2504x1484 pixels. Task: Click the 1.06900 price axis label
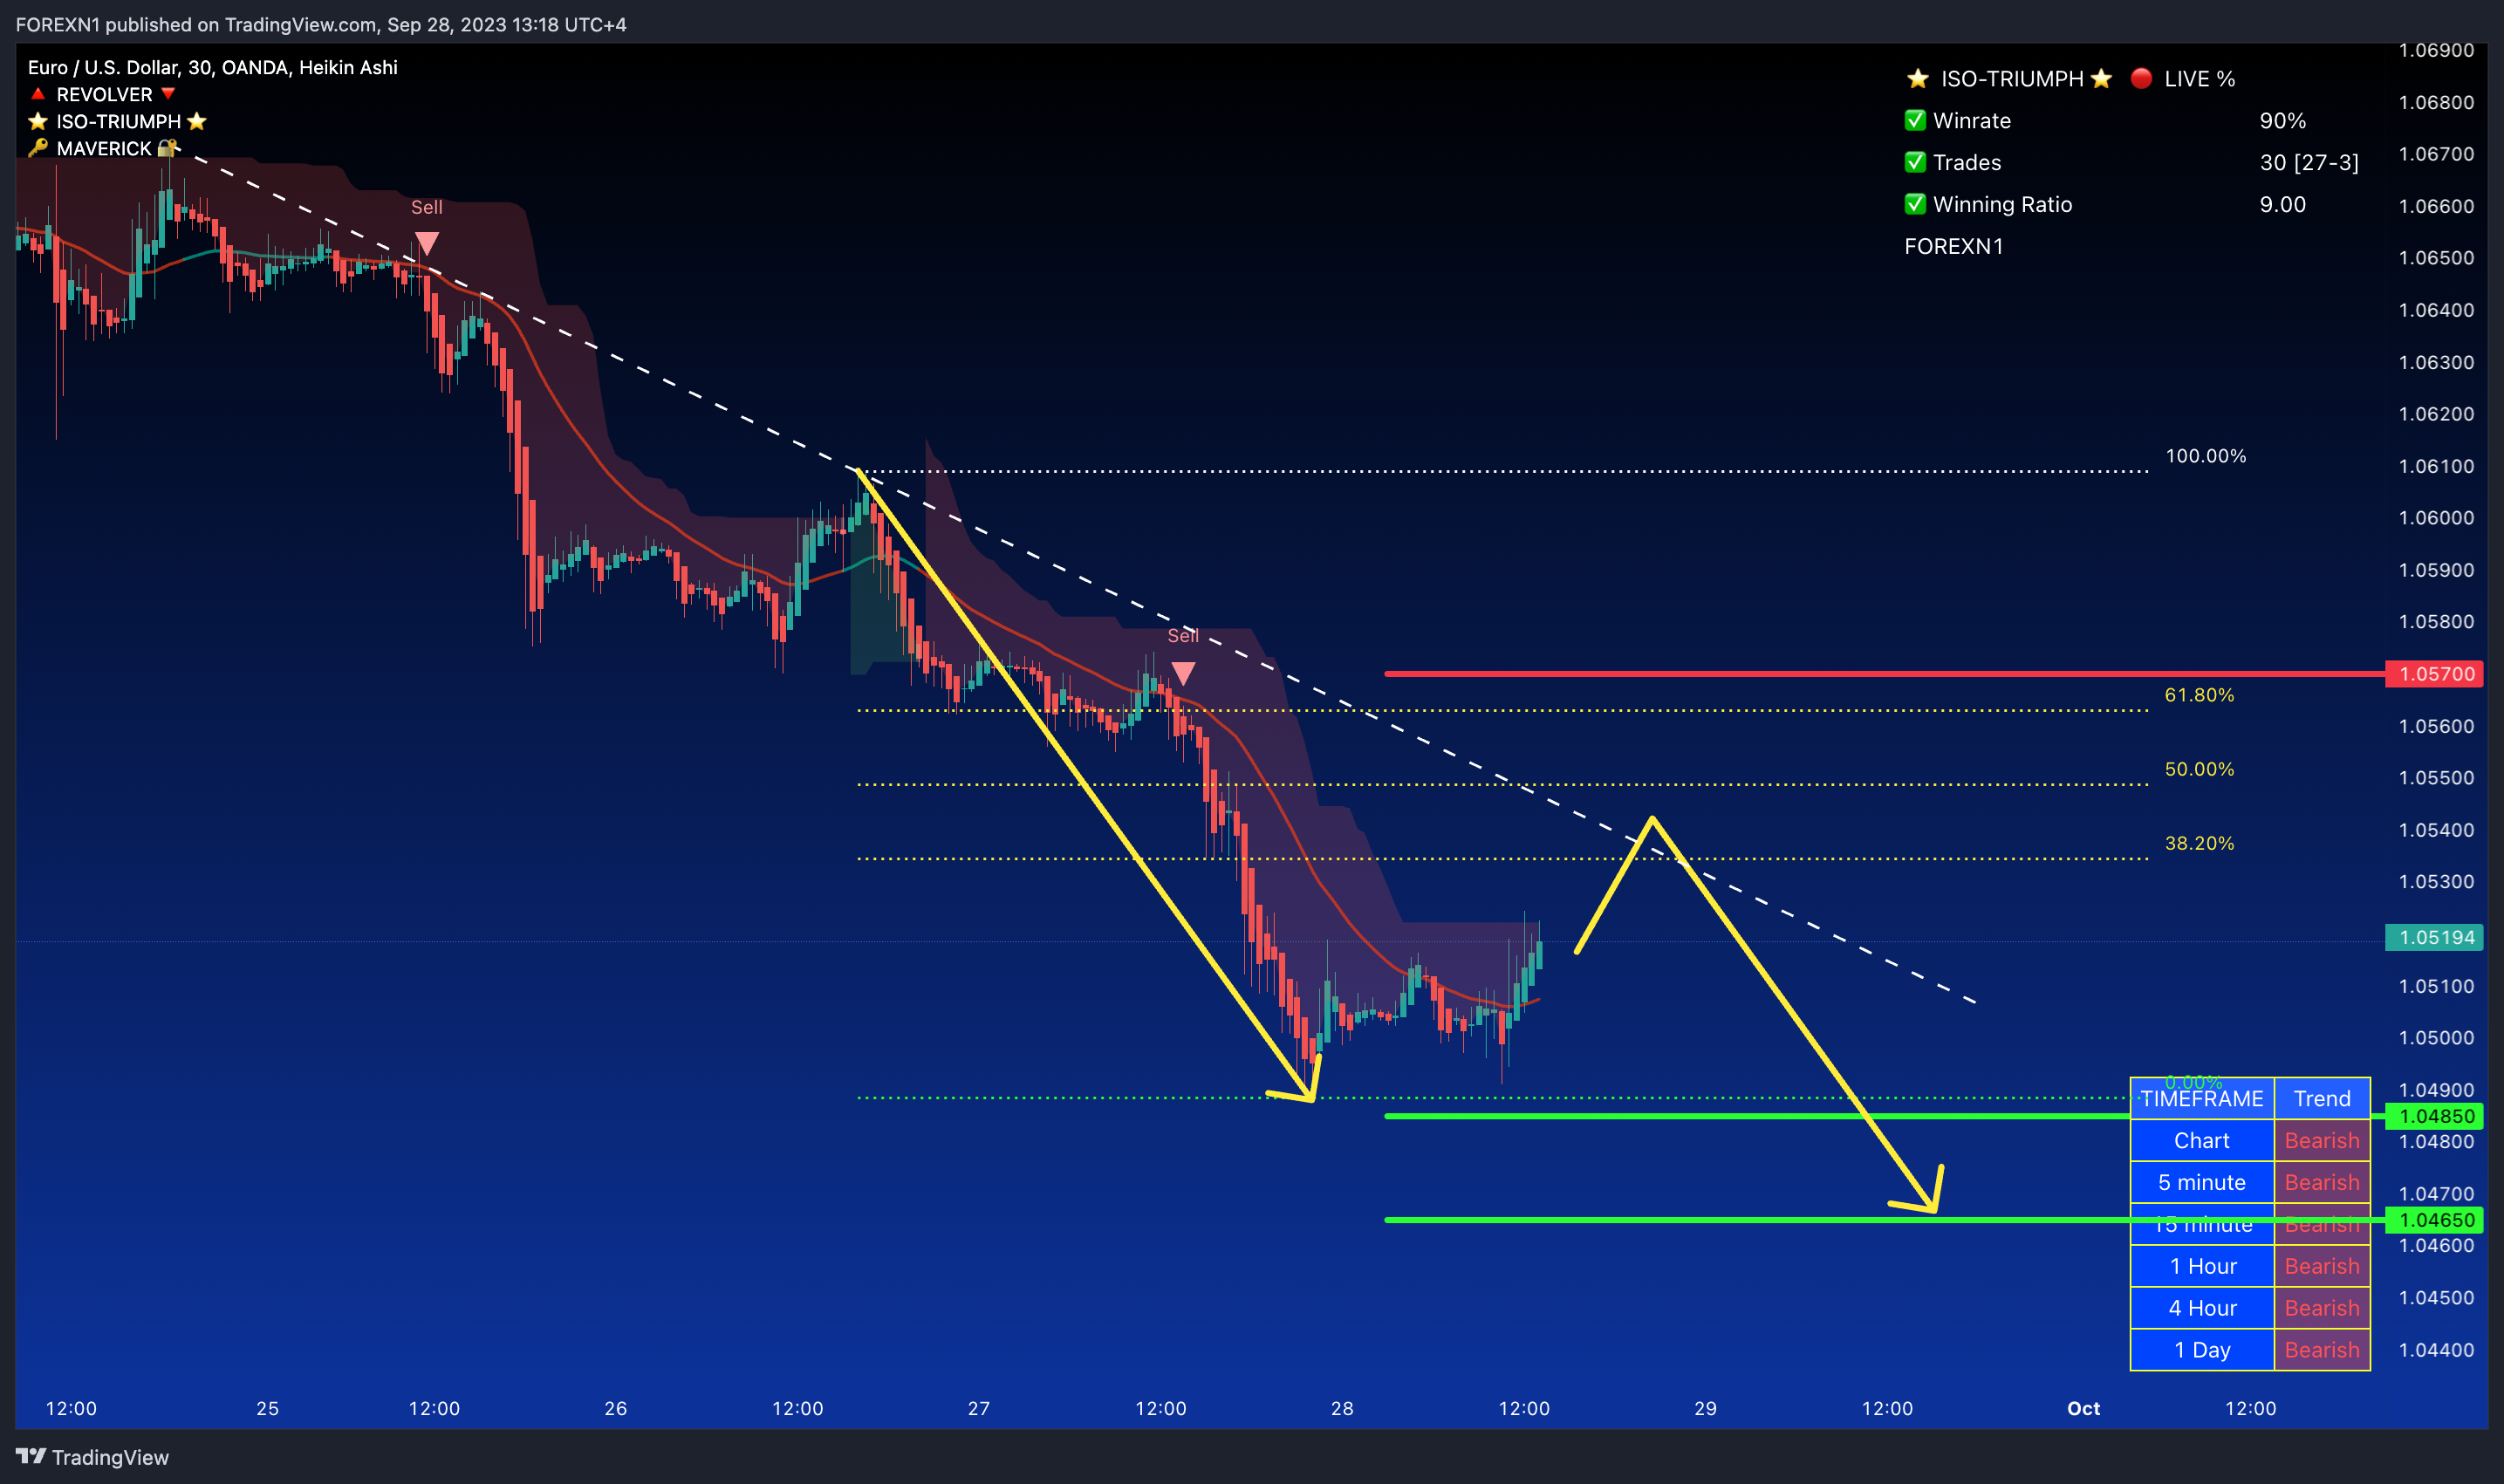[2436, 50]
